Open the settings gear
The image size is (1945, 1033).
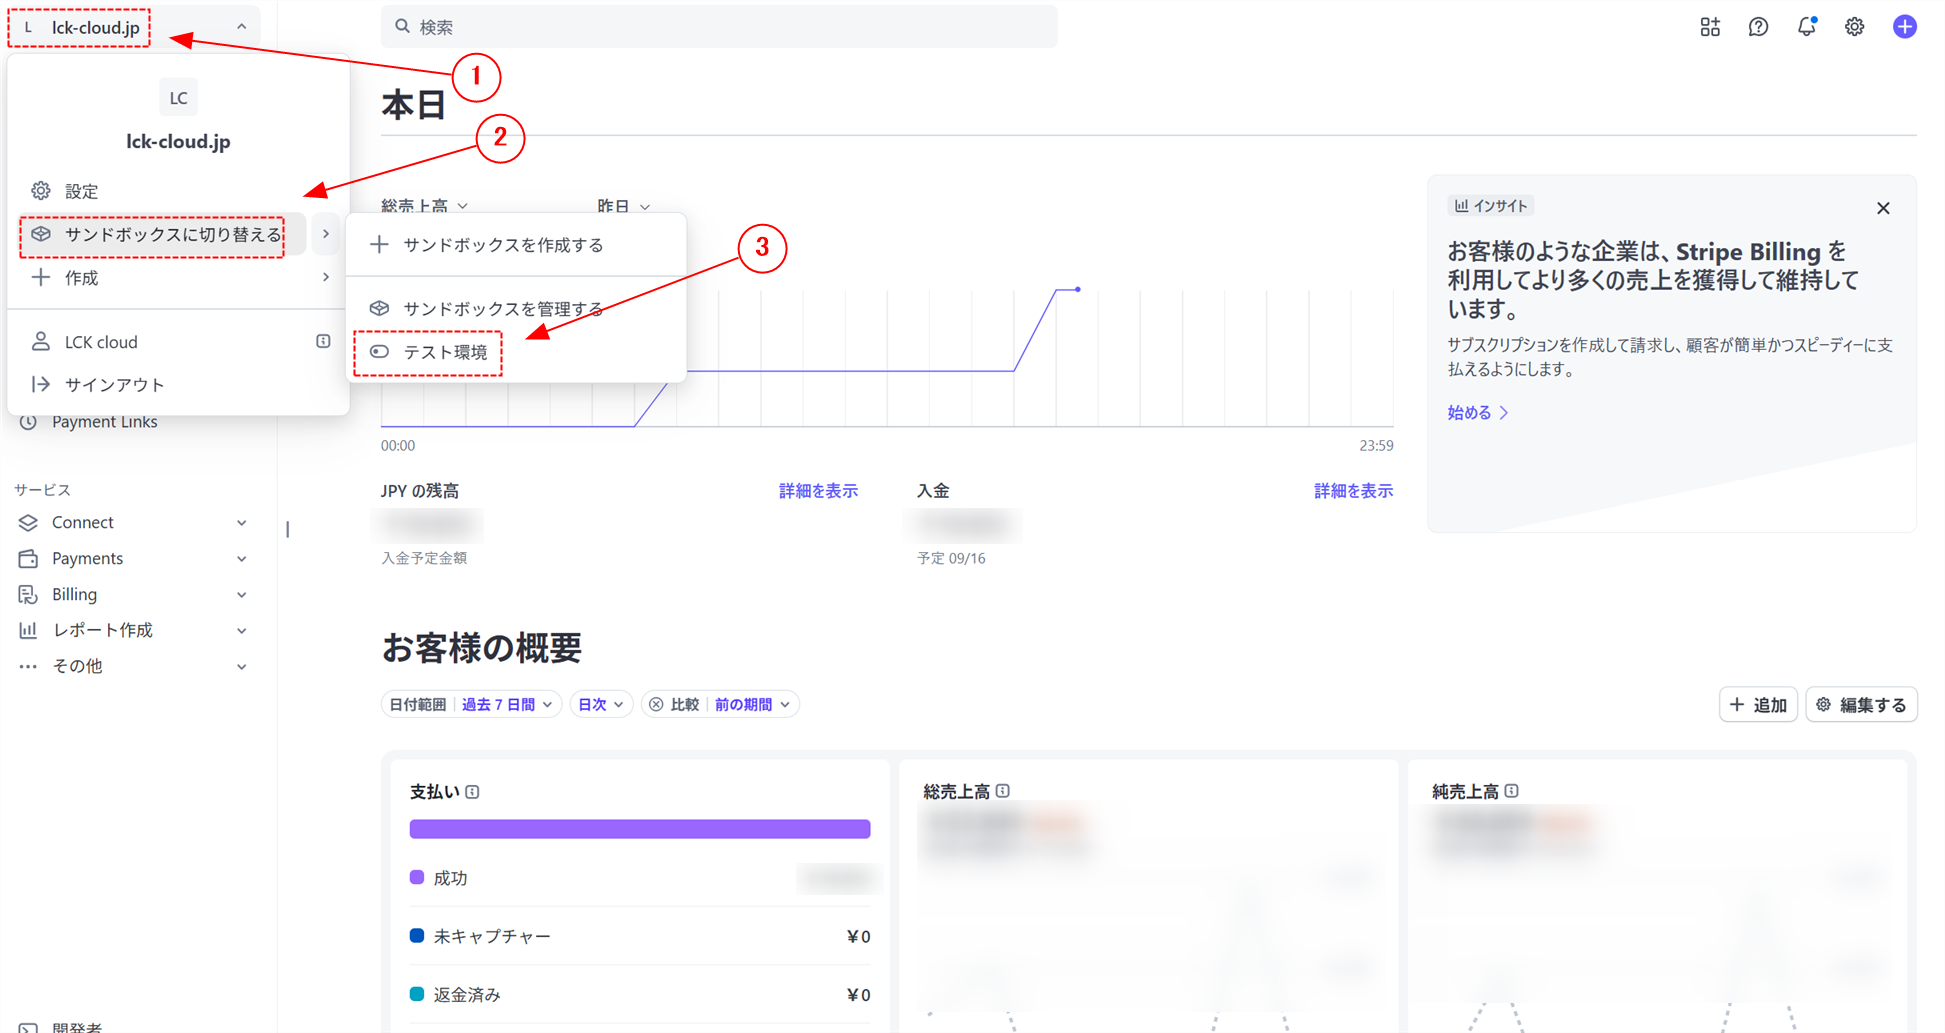click(1854, 27)
